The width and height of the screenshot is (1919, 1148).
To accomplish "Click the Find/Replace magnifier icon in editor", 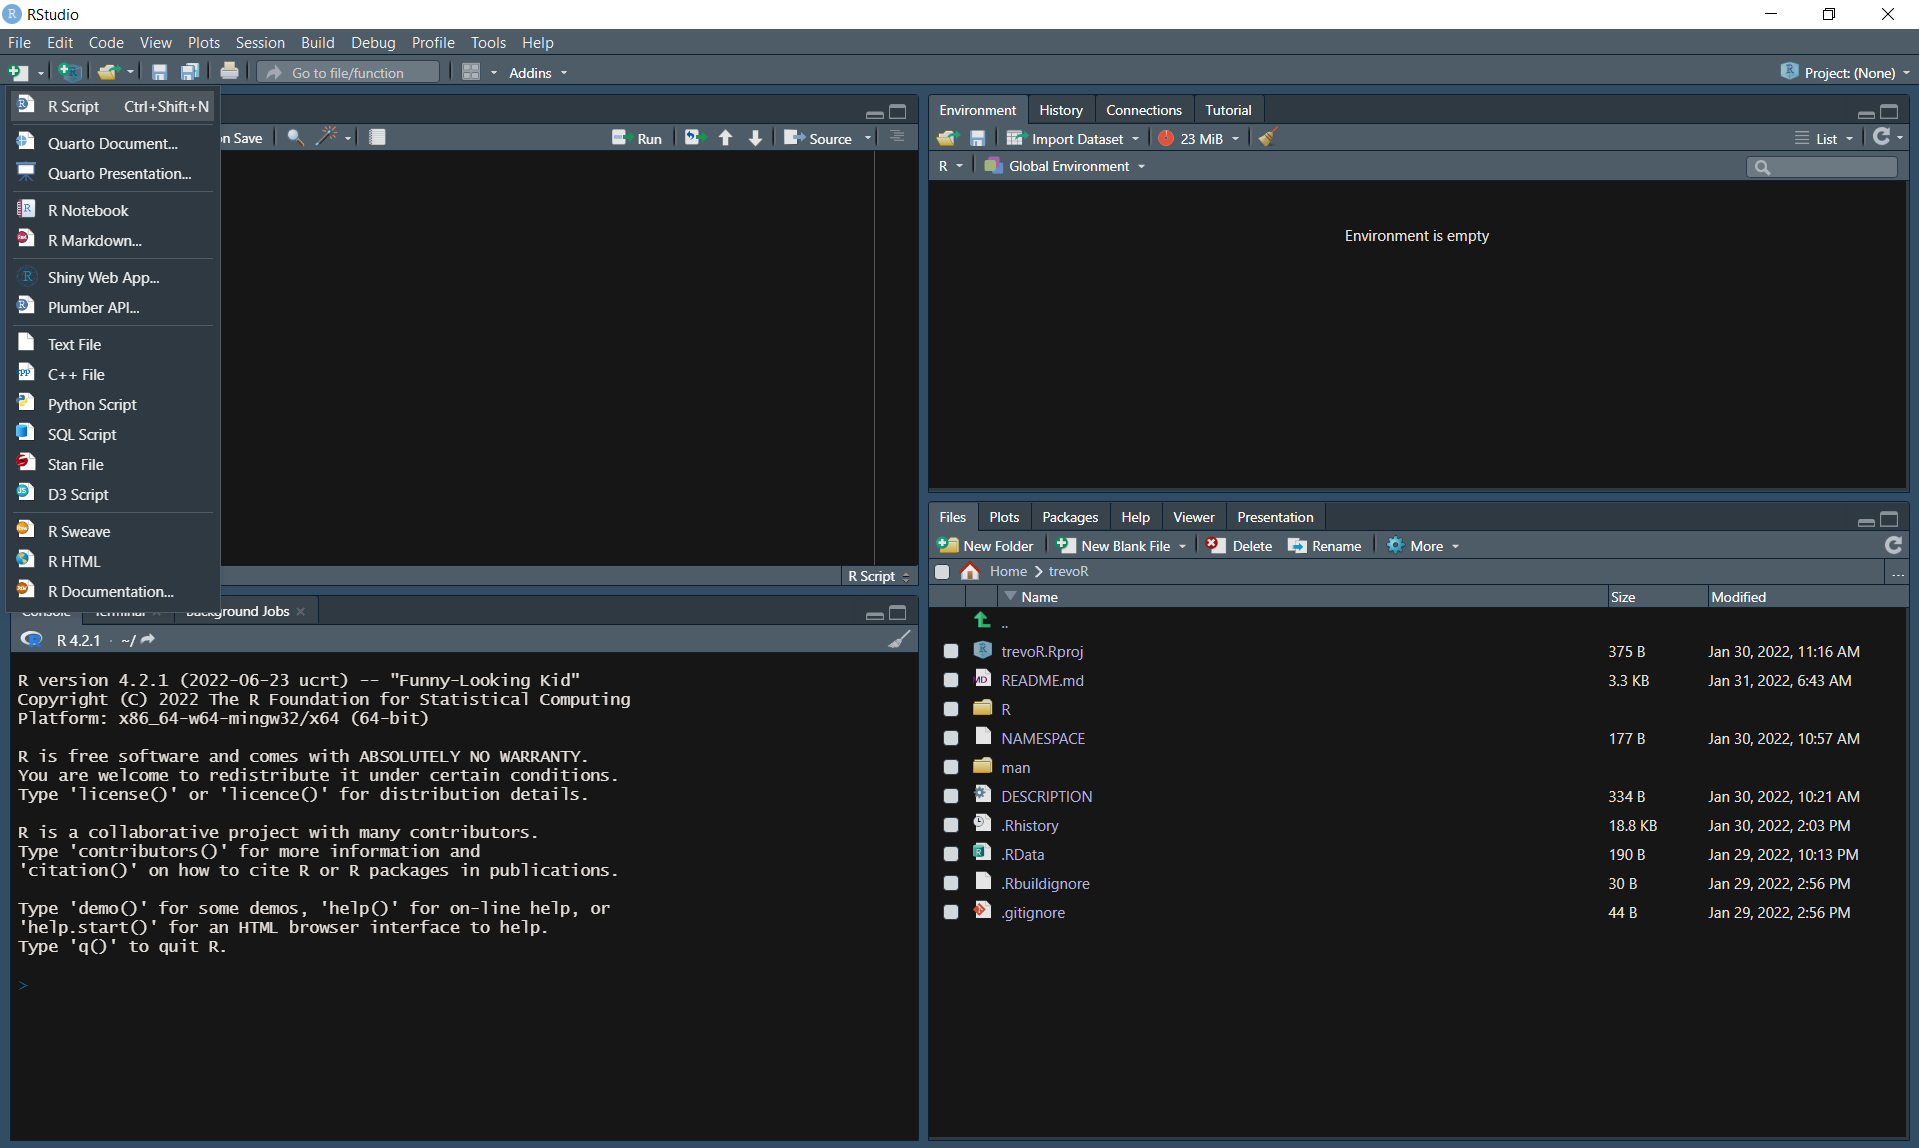I will pos(295,138).
